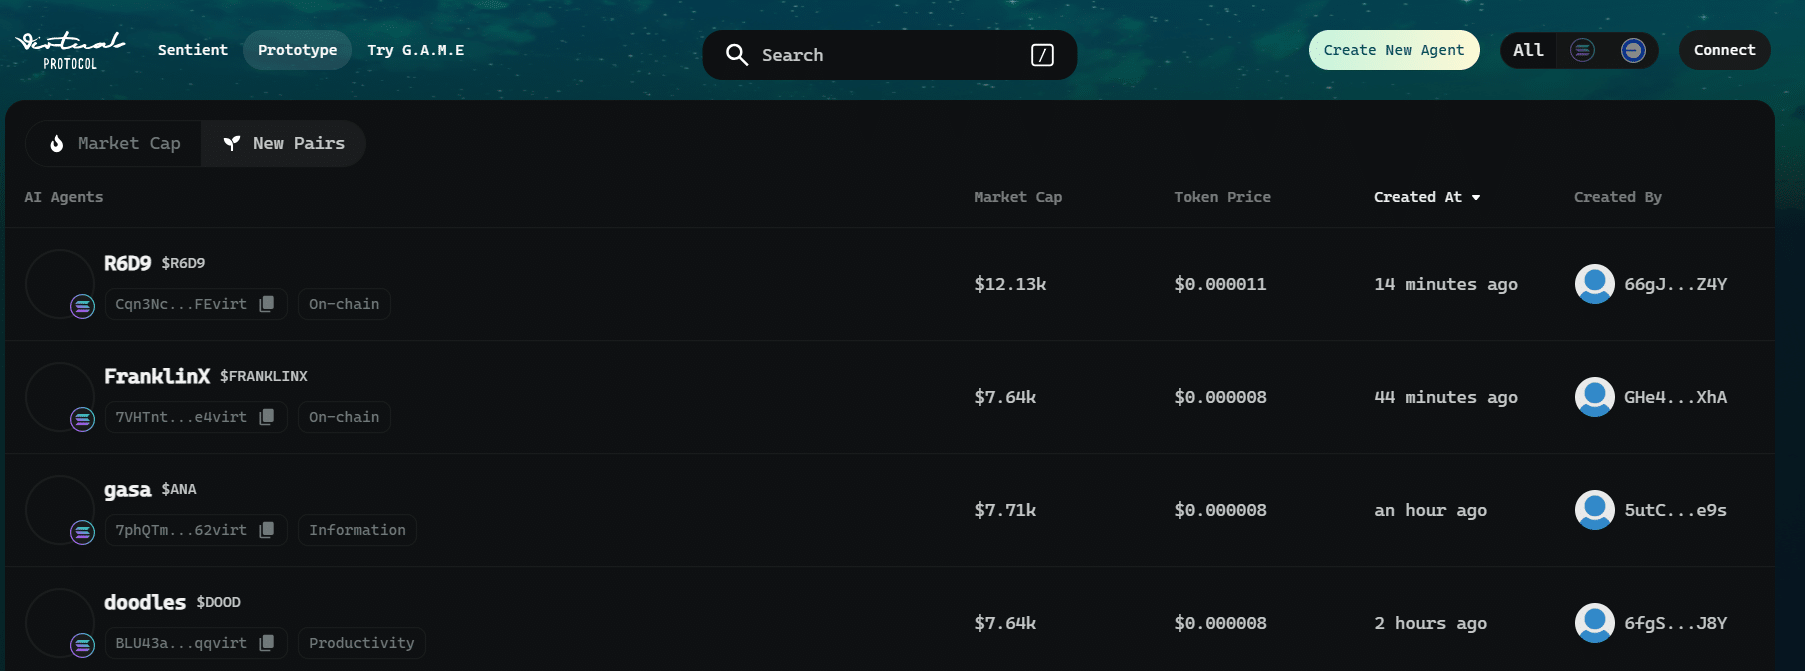The image size is (1805, 671).
Task: Click the $7.71k market cap value
Action: (x=1005, y=510)
